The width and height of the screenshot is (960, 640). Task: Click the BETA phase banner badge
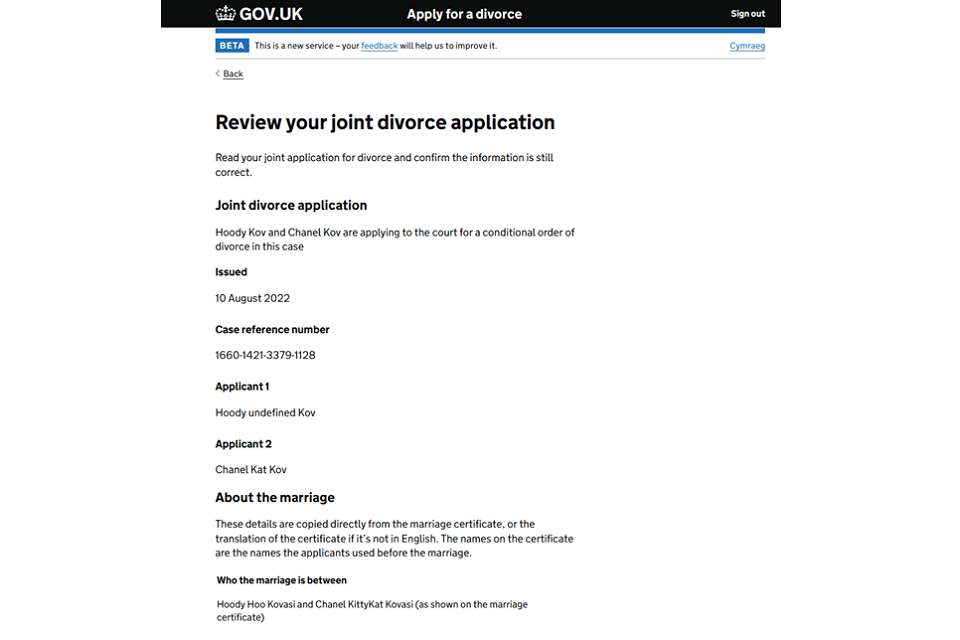coord(231,44)
